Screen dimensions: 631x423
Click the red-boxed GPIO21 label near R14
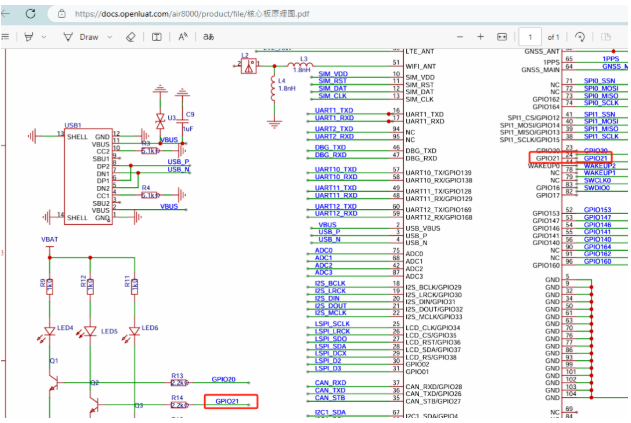point(229,401)
